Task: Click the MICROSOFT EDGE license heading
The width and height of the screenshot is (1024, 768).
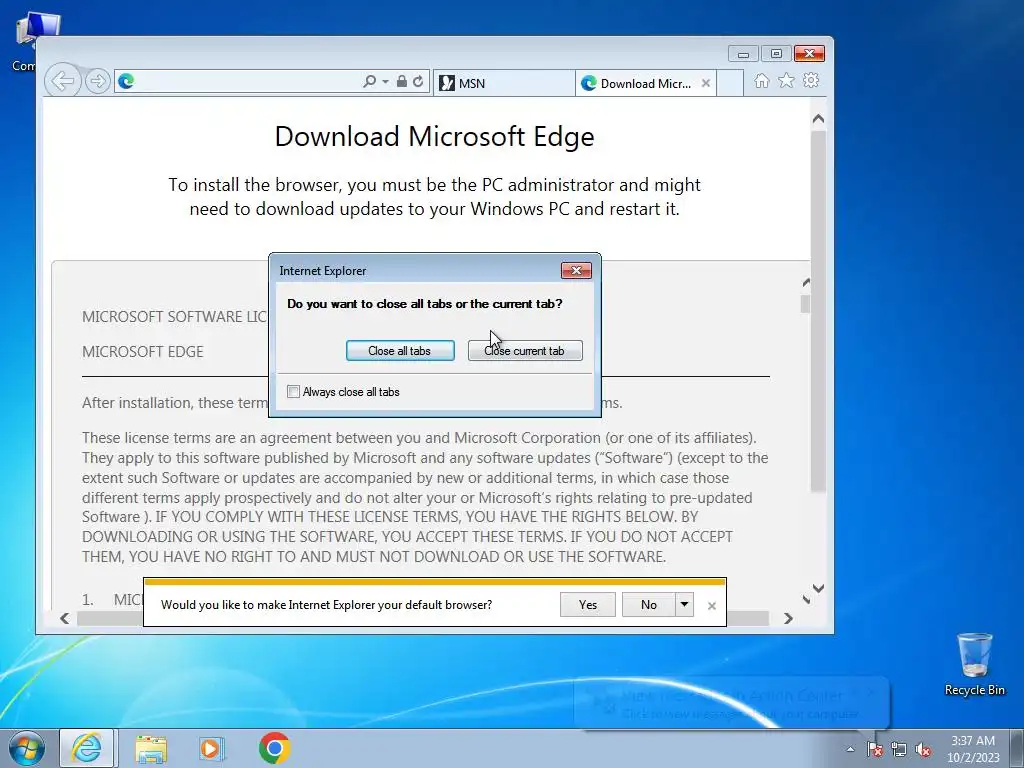Action: (143, 351)
